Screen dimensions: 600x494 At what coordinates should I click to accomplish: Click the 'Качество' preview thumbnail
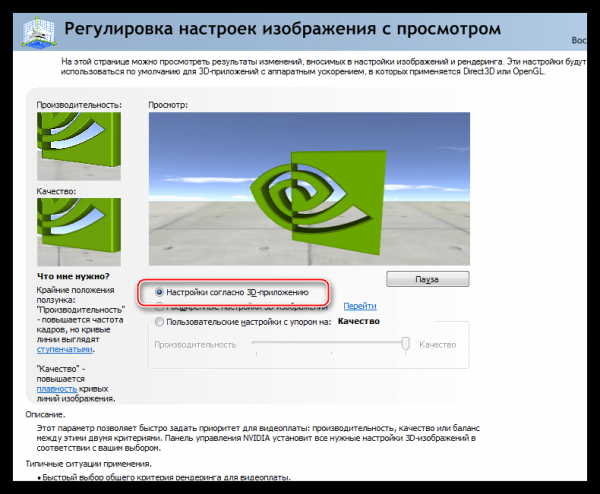[79, 232]
